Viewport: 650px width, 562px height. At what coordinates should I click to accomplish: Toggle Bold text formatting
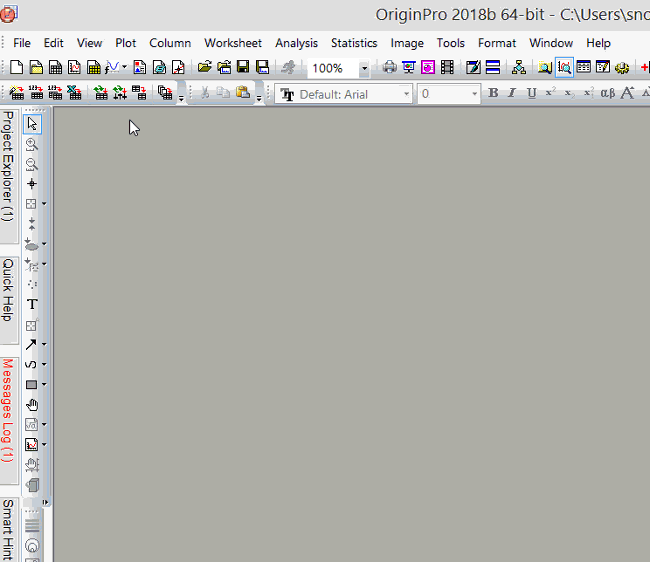point(493,94)
